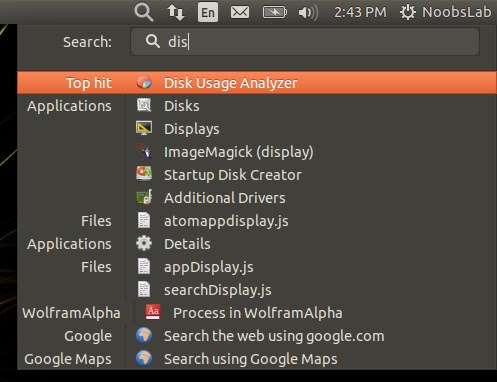
Task: Click the Displays monitor icon
Action: point(144,128)
